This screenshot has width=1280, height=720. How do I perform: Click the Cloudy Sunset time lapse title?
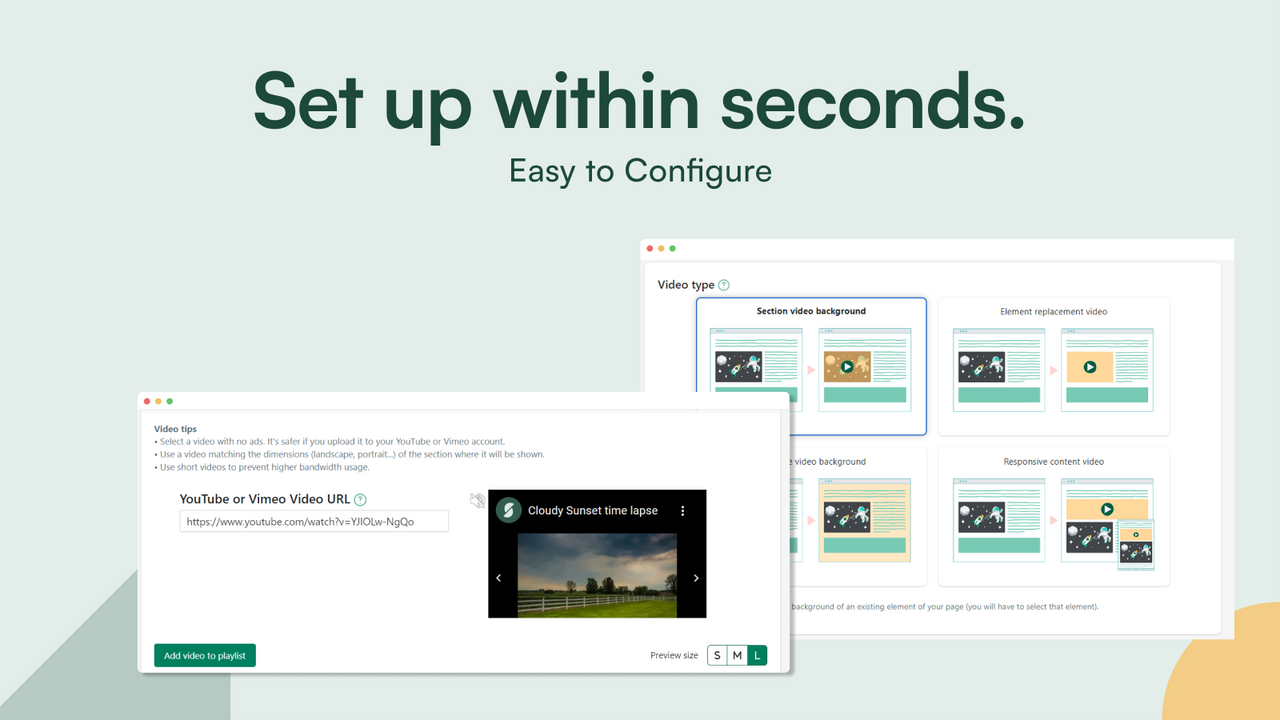[x=593, y=510]
